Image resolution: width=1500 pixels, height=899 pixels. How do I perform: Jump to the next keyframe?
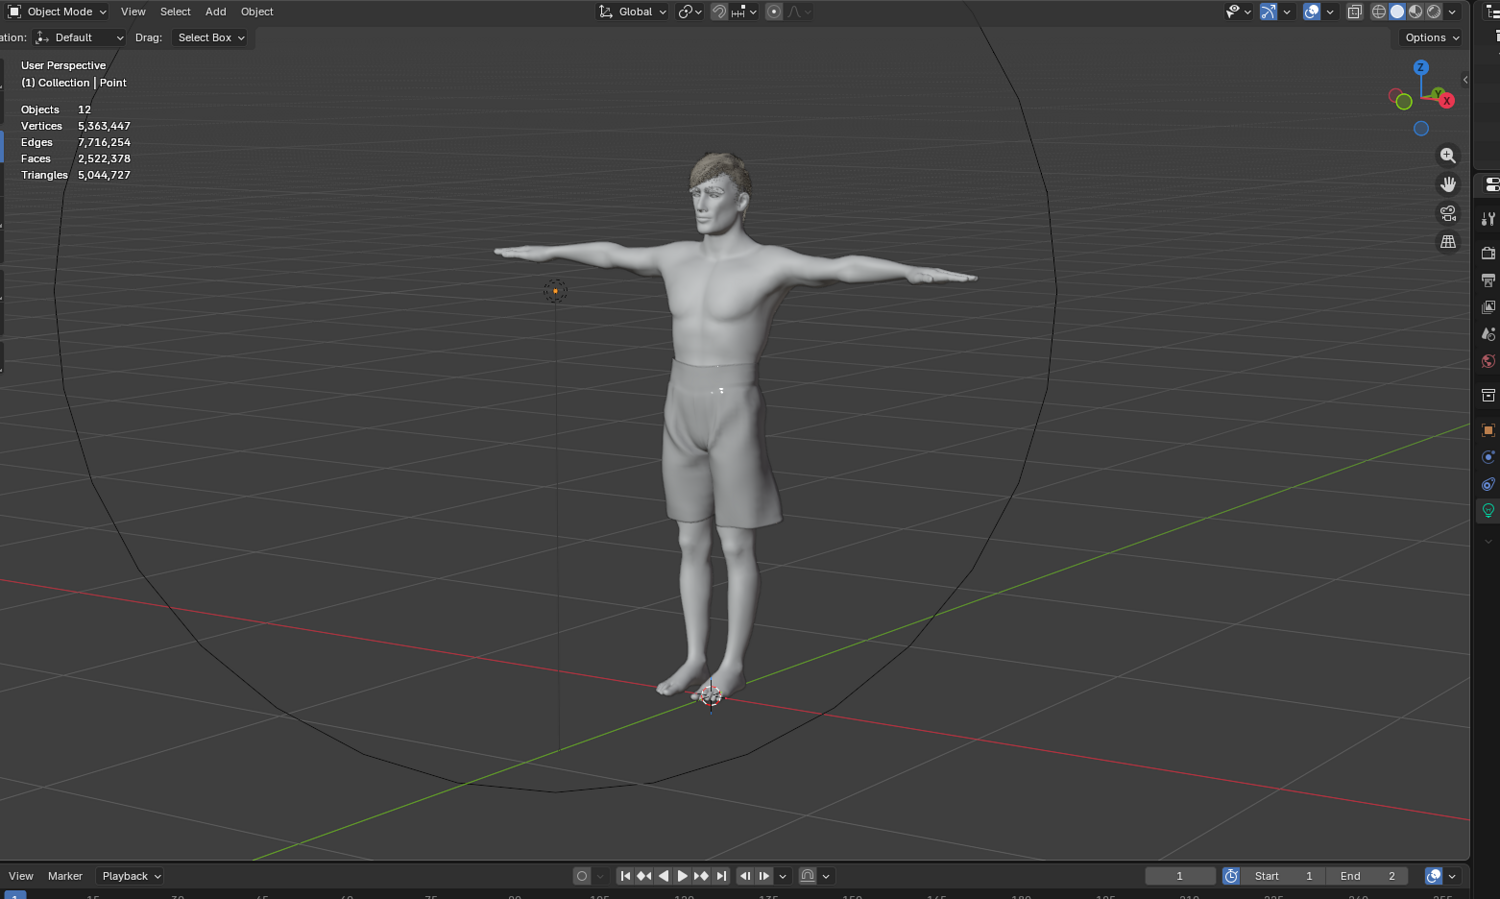point(701,876)
